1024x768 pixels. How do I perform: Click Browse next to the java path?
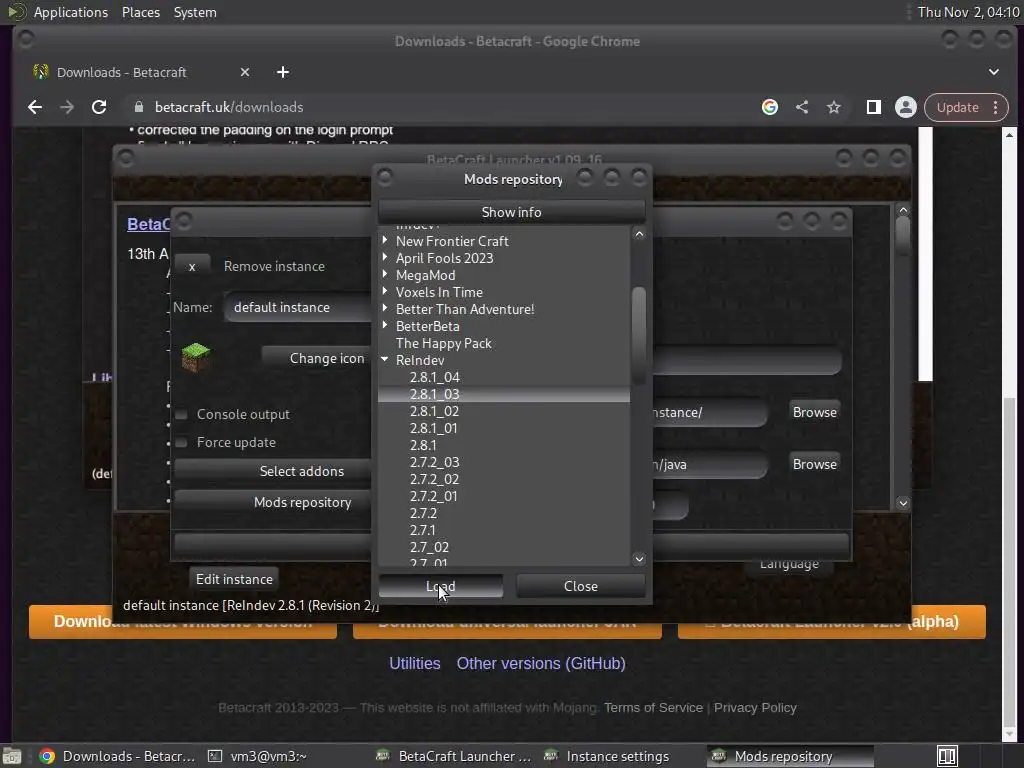point(814,464)
